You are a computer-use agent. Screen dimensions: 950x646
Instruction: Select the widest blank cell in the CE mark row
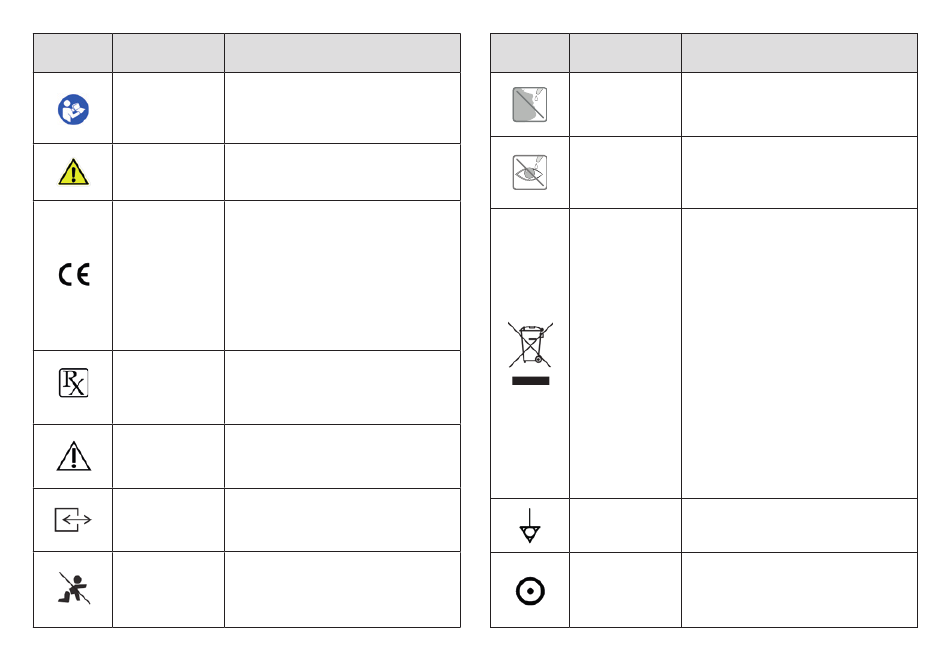(342, 275)
